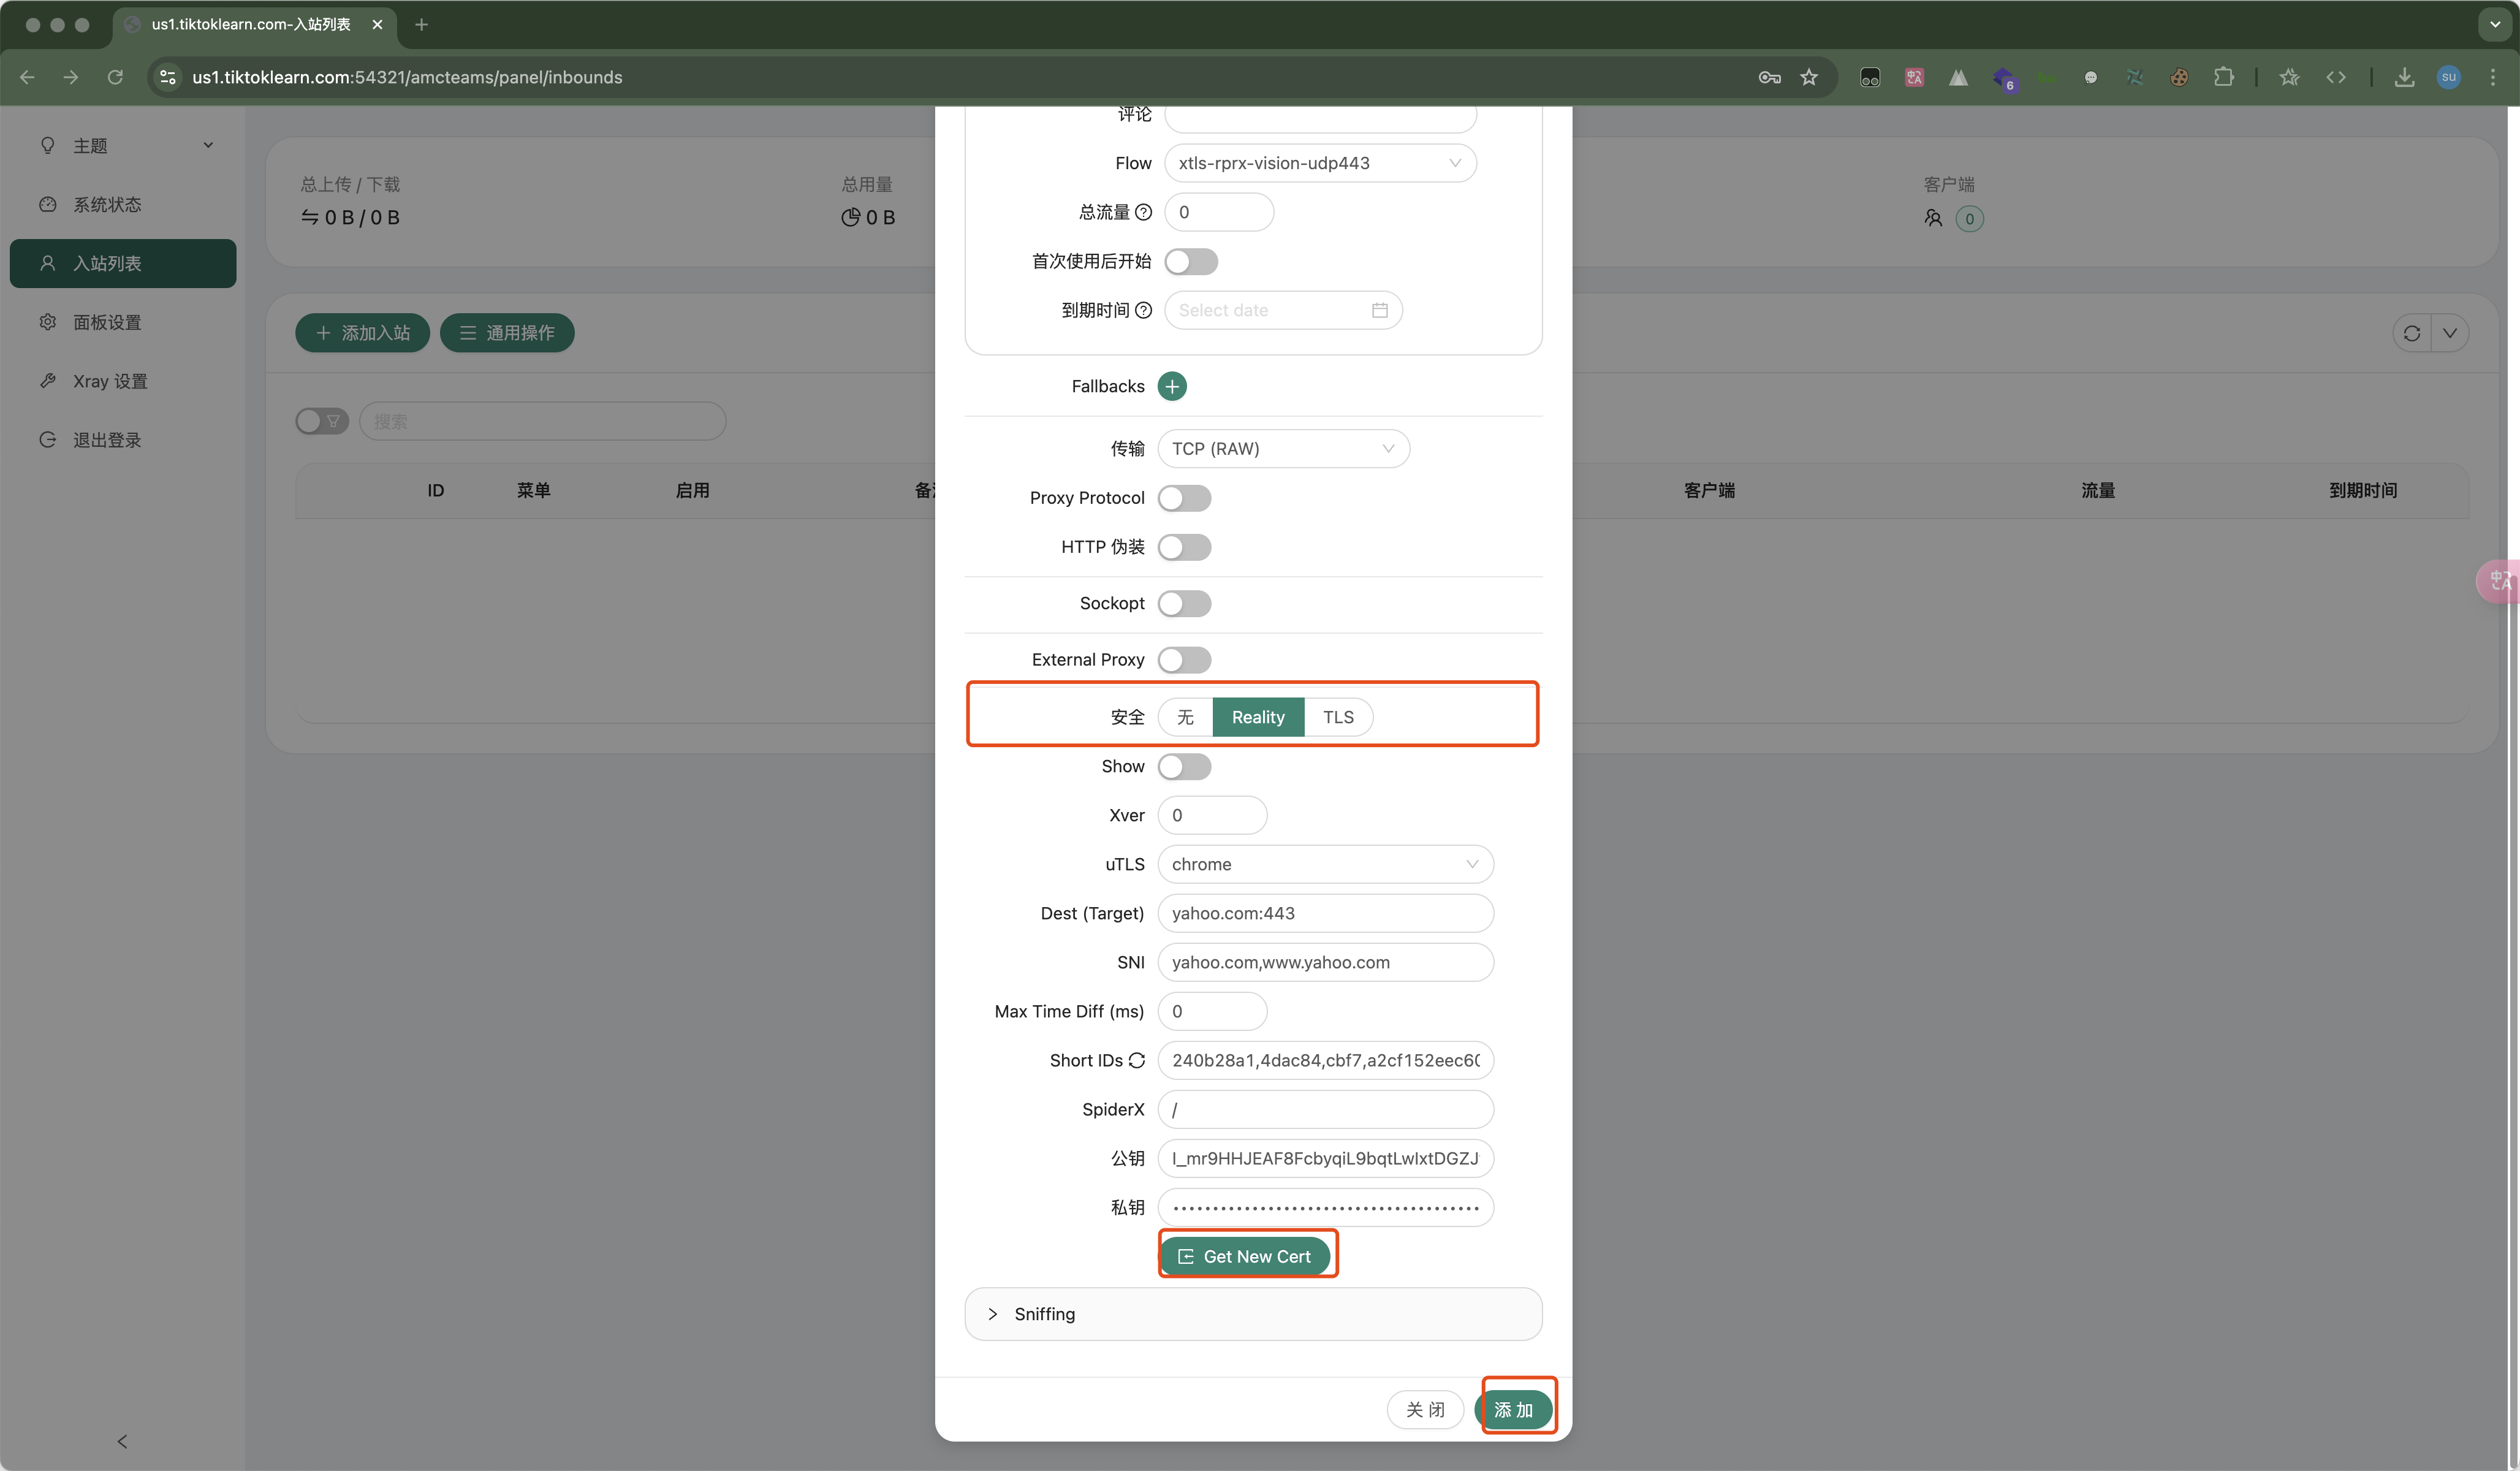Click the Dest (Target) input field

(x=1325, y=913)
